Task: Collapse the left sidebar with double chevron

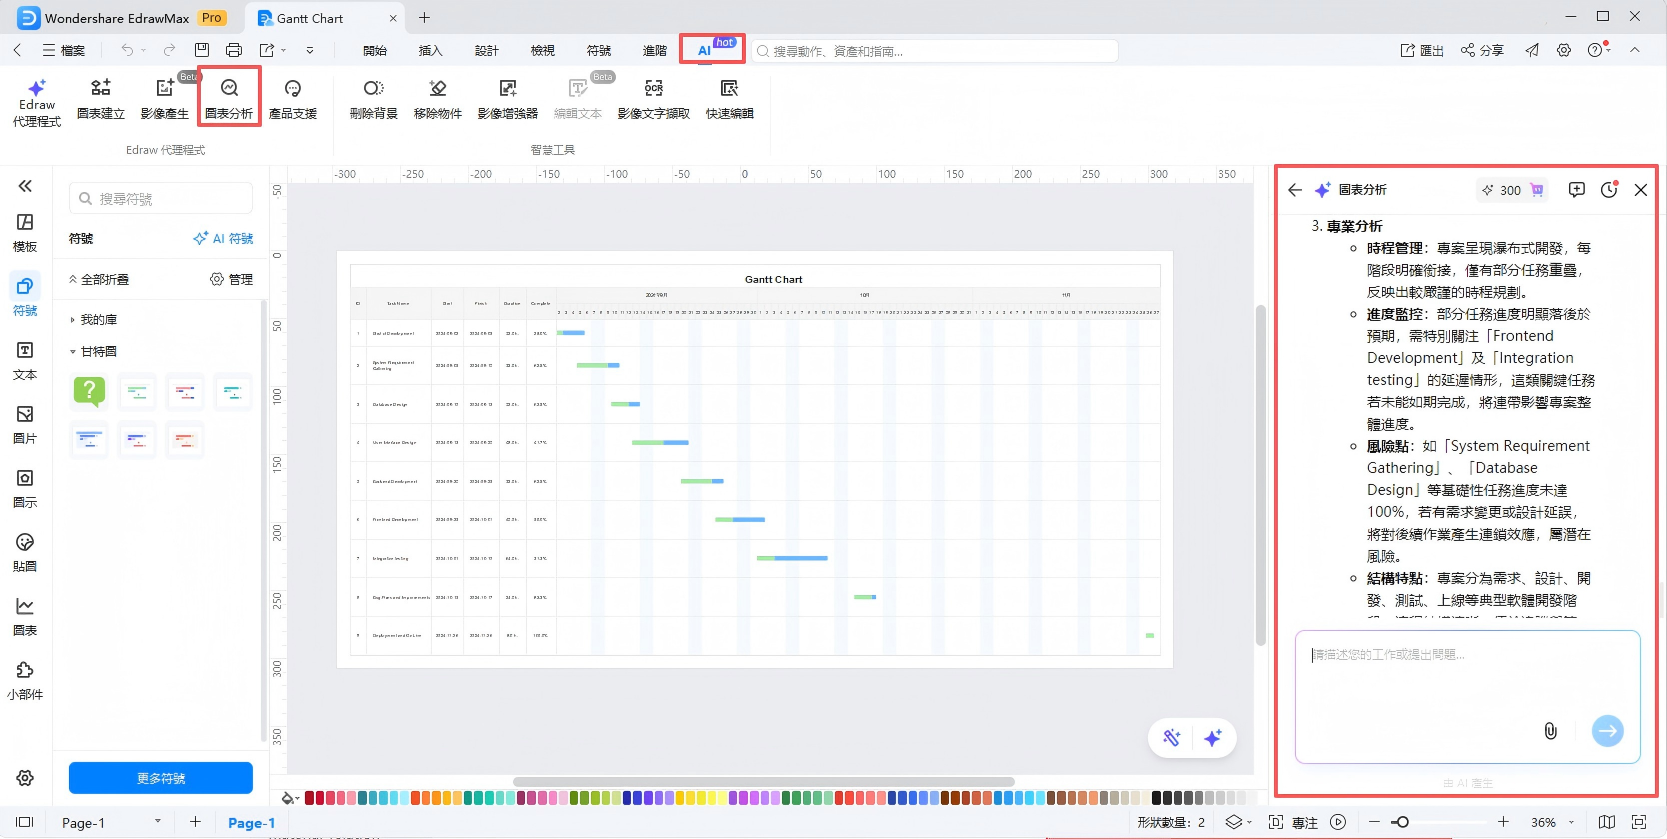Action: (25, 186)
